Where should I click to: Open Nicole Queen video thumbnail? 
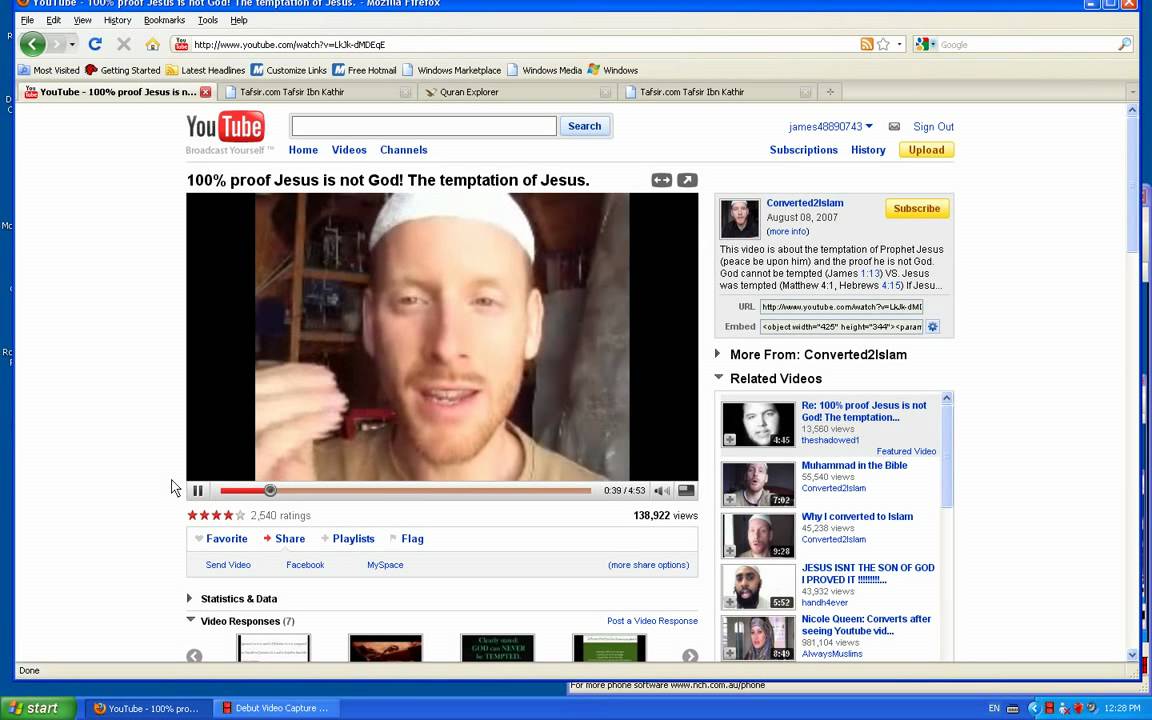(757, 637)
